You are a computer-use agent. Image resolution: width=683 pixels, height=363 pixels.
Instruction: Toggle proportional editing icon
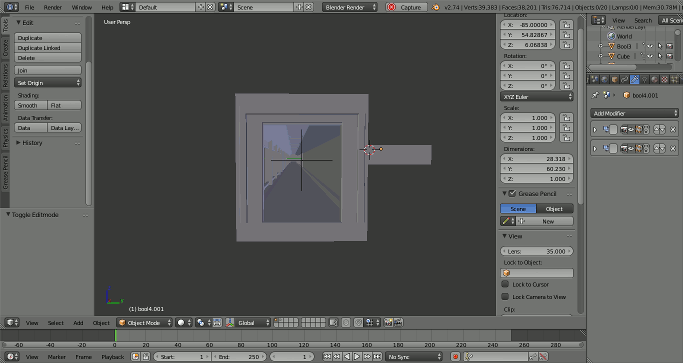[x=345, y=323]
